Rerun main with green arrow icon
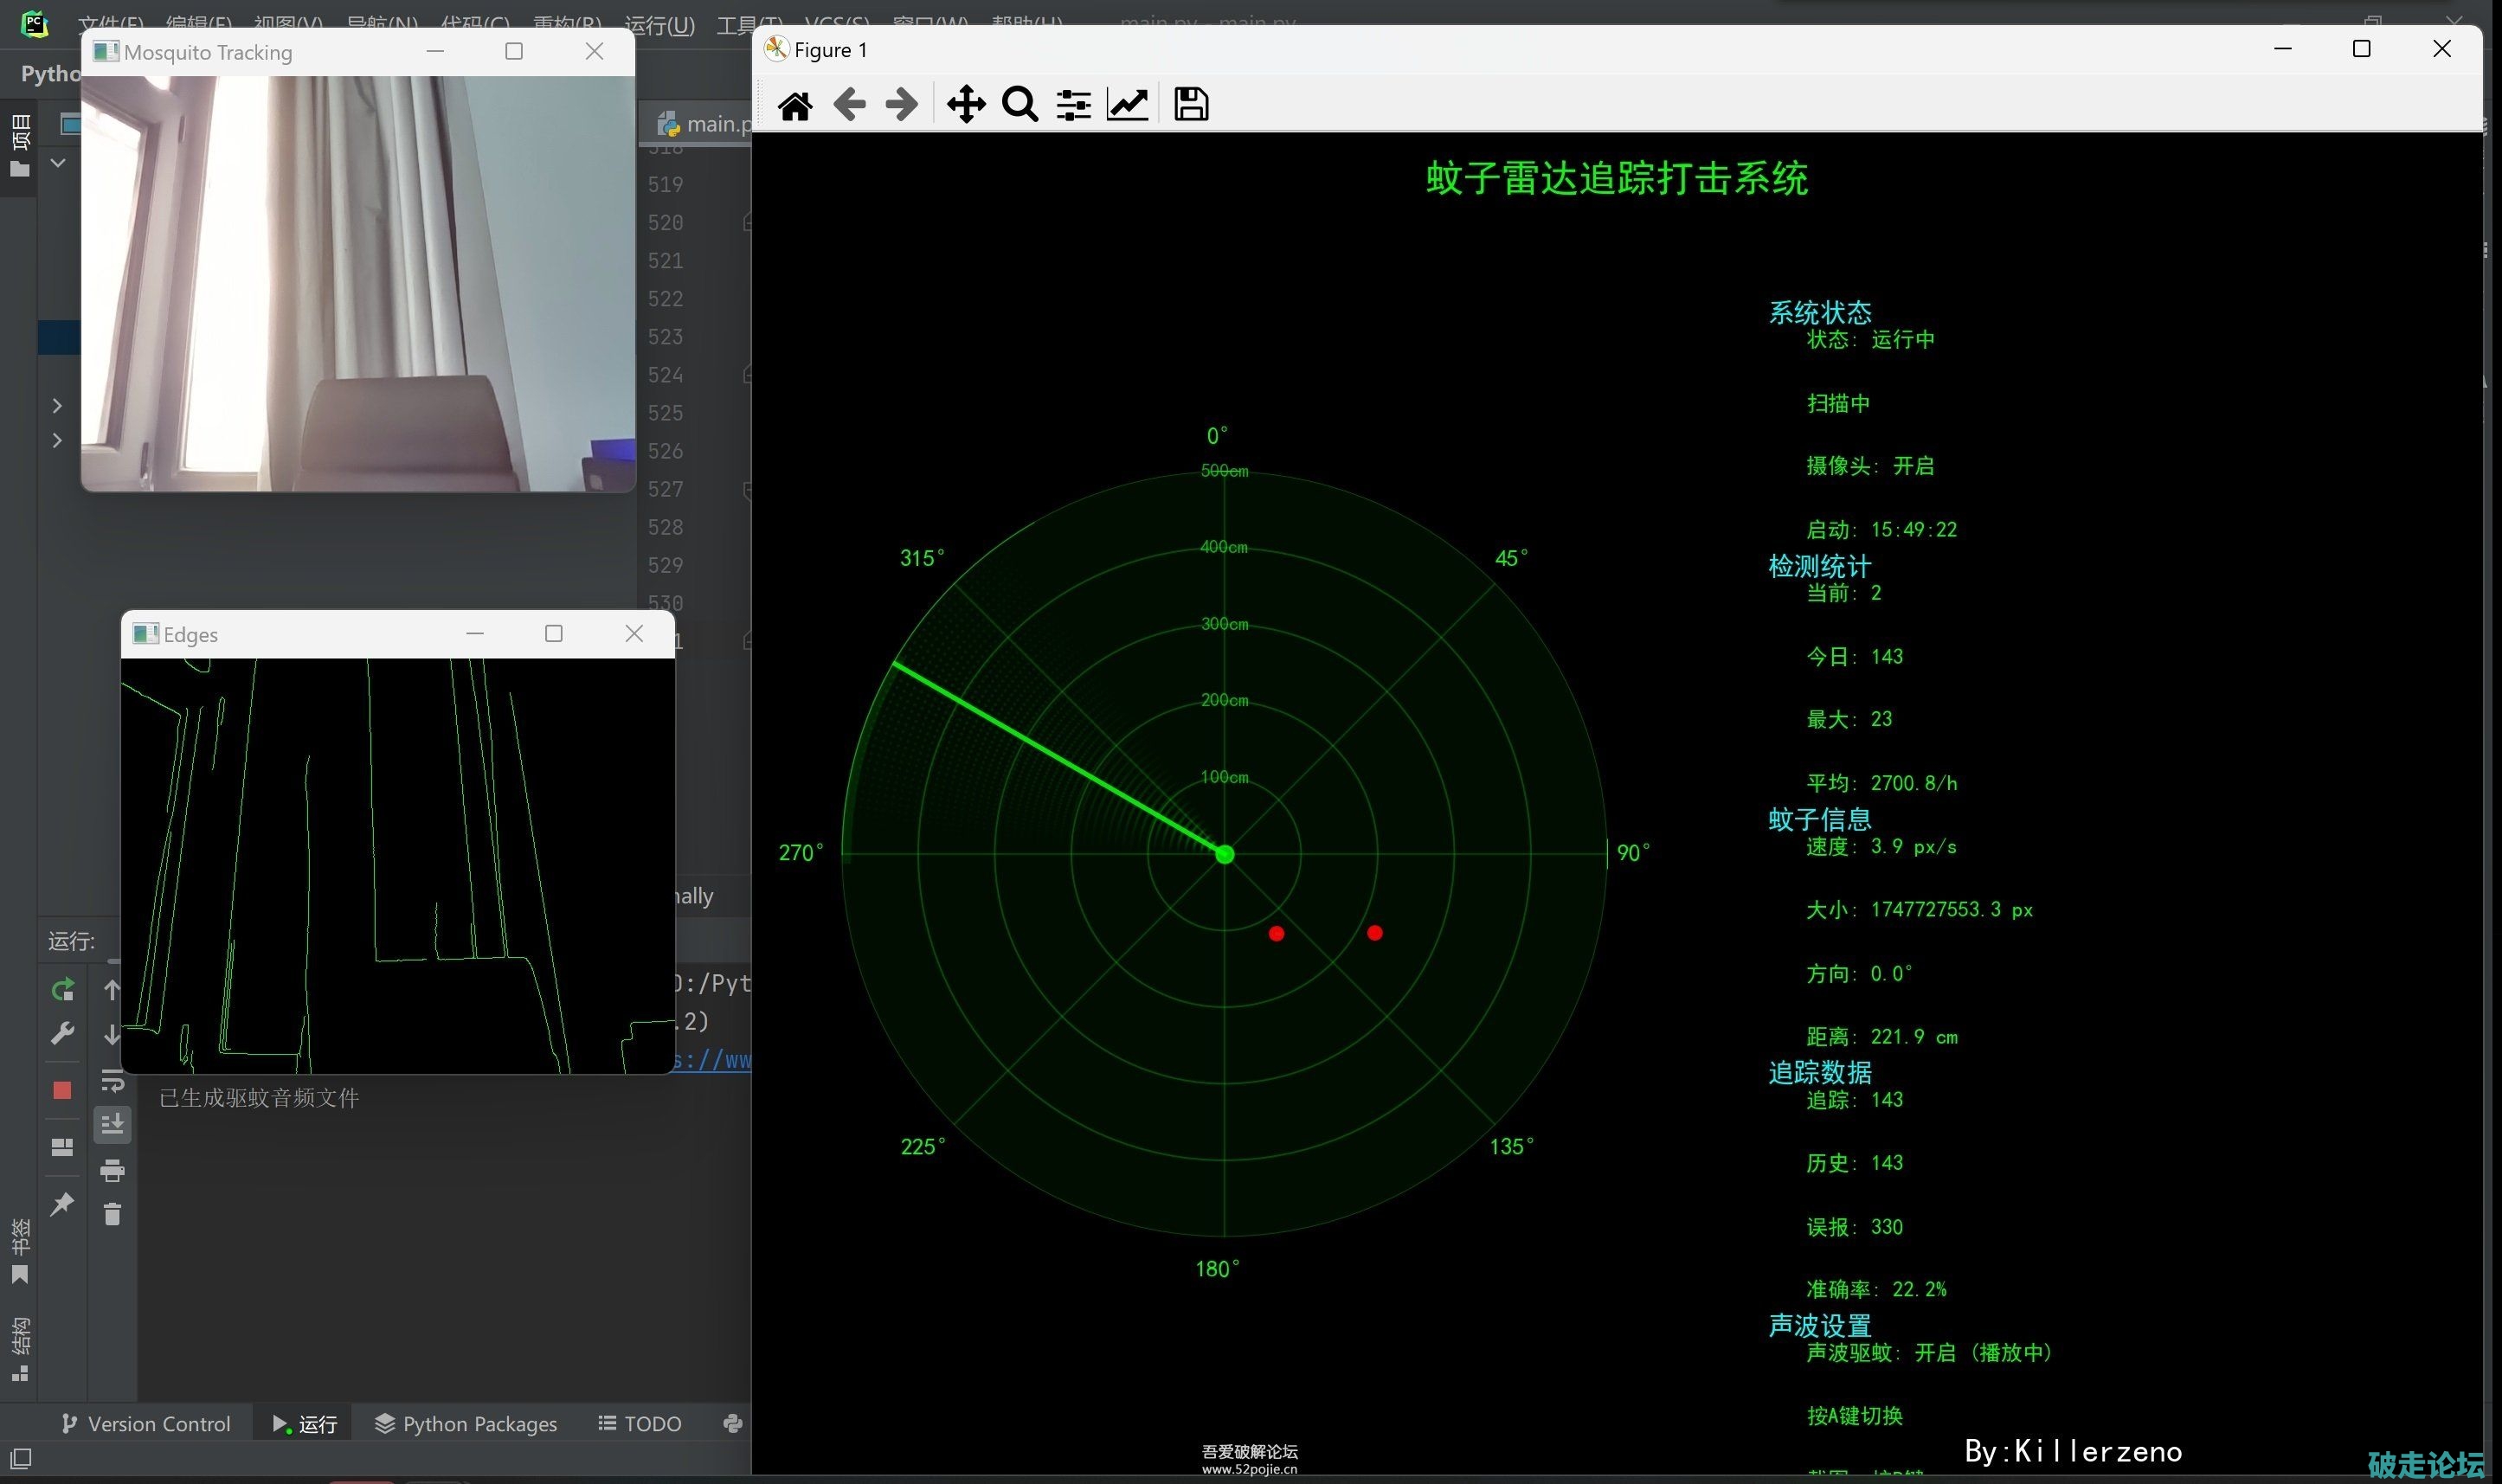 62,990
